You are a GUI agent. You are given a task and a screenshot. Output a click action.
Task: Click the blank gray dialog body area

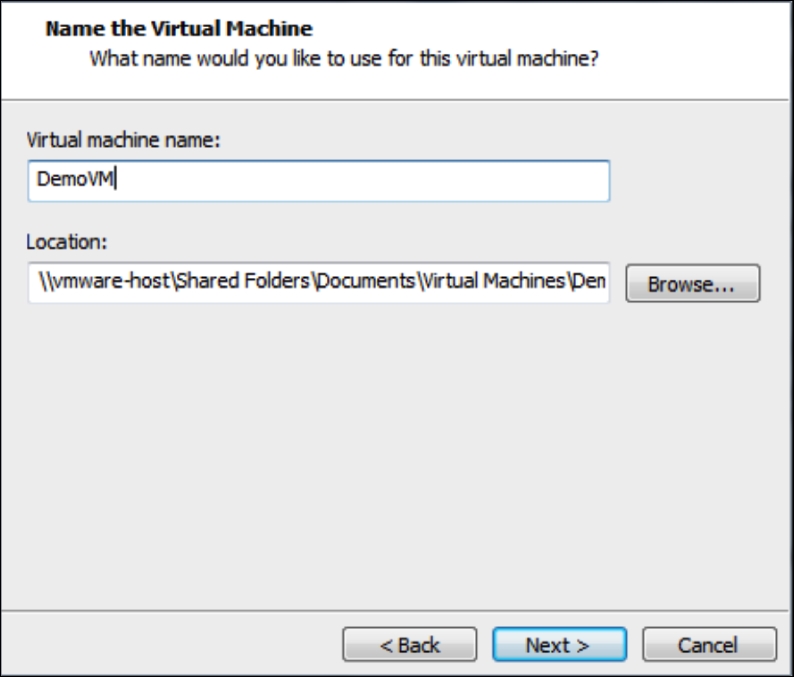tap(395, 456)
